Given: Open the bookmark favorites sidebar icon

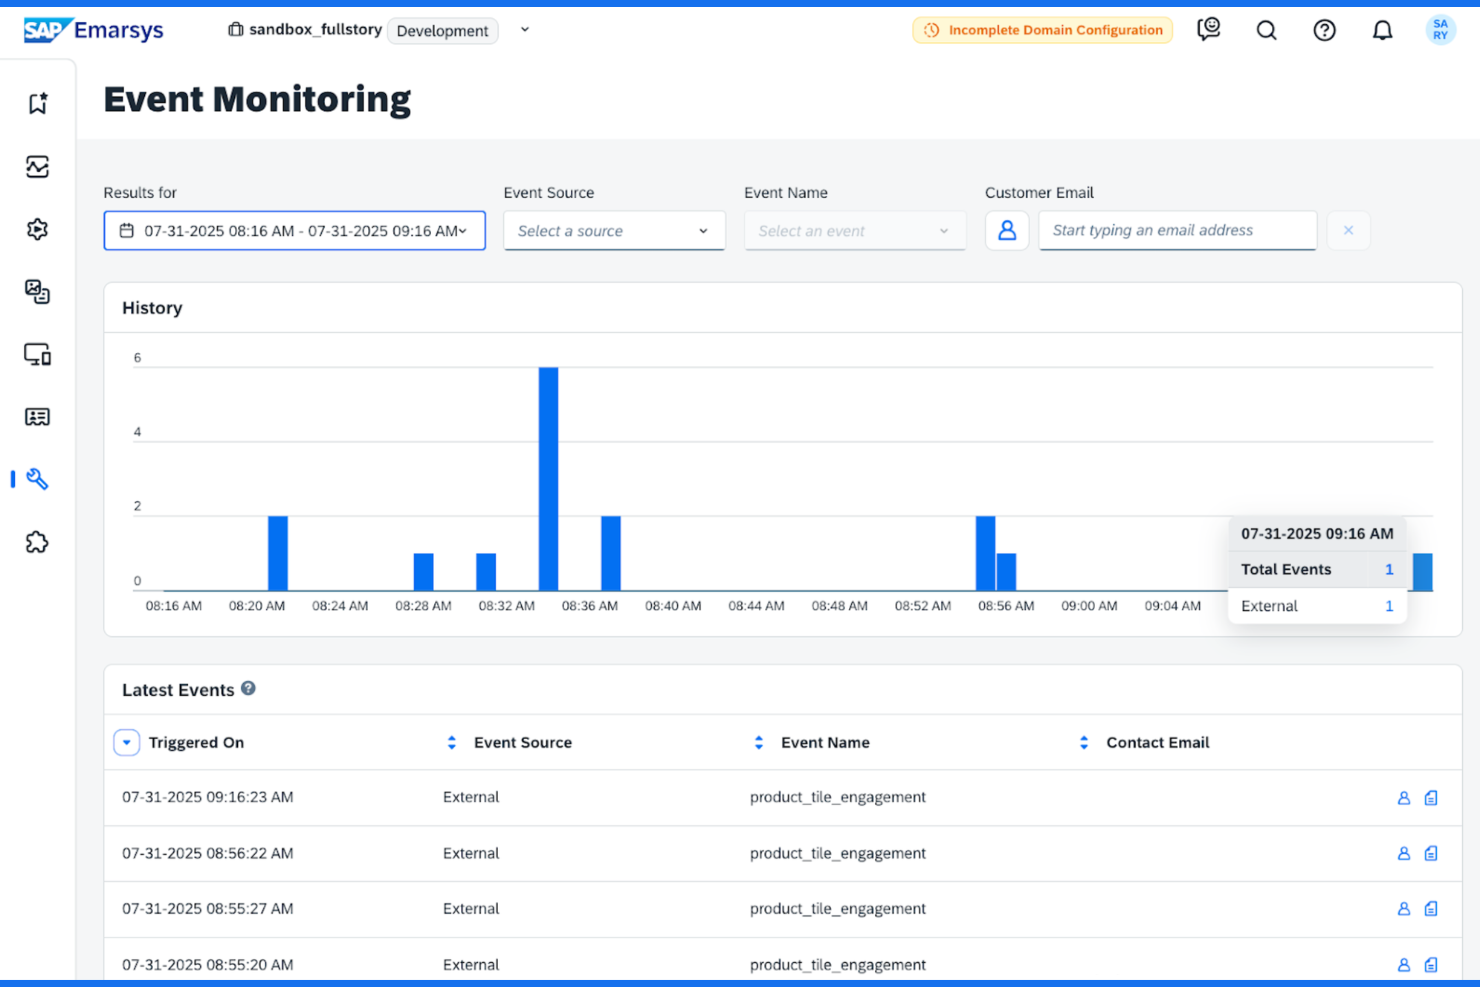Looking at the screenshot, I should (x=38, y=103).
